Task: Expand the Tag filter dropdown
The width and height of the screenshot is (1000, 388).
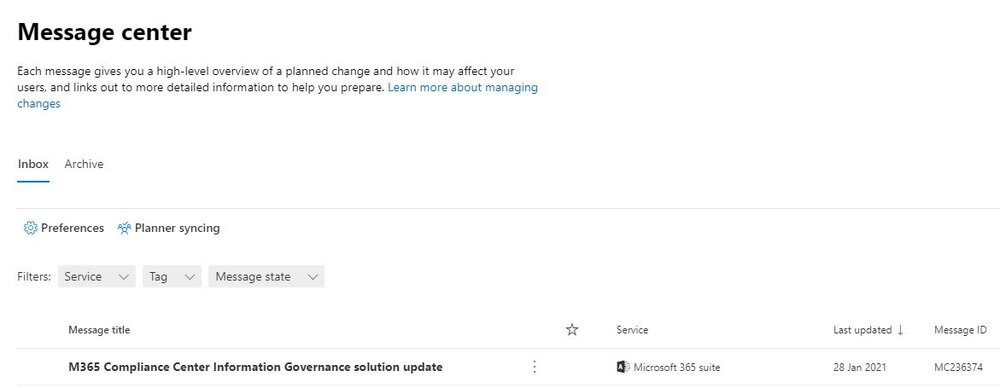Action: [172, 276]
